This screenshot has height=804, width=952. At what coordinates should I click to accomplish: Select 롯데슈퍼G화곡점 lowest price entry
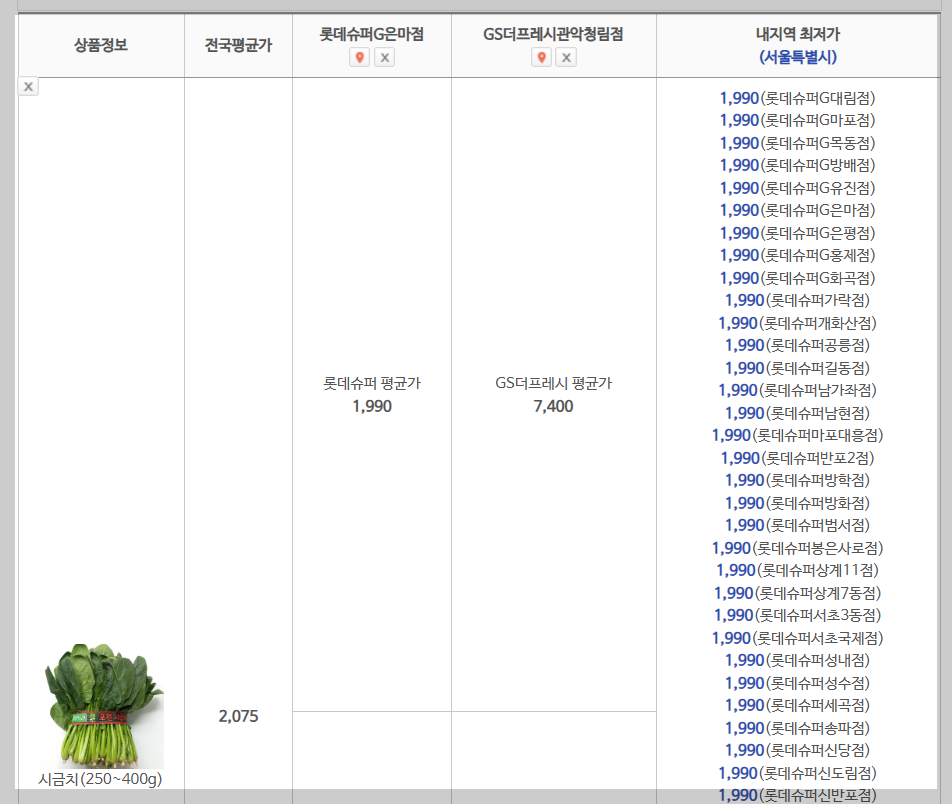(x=798, y=278)
